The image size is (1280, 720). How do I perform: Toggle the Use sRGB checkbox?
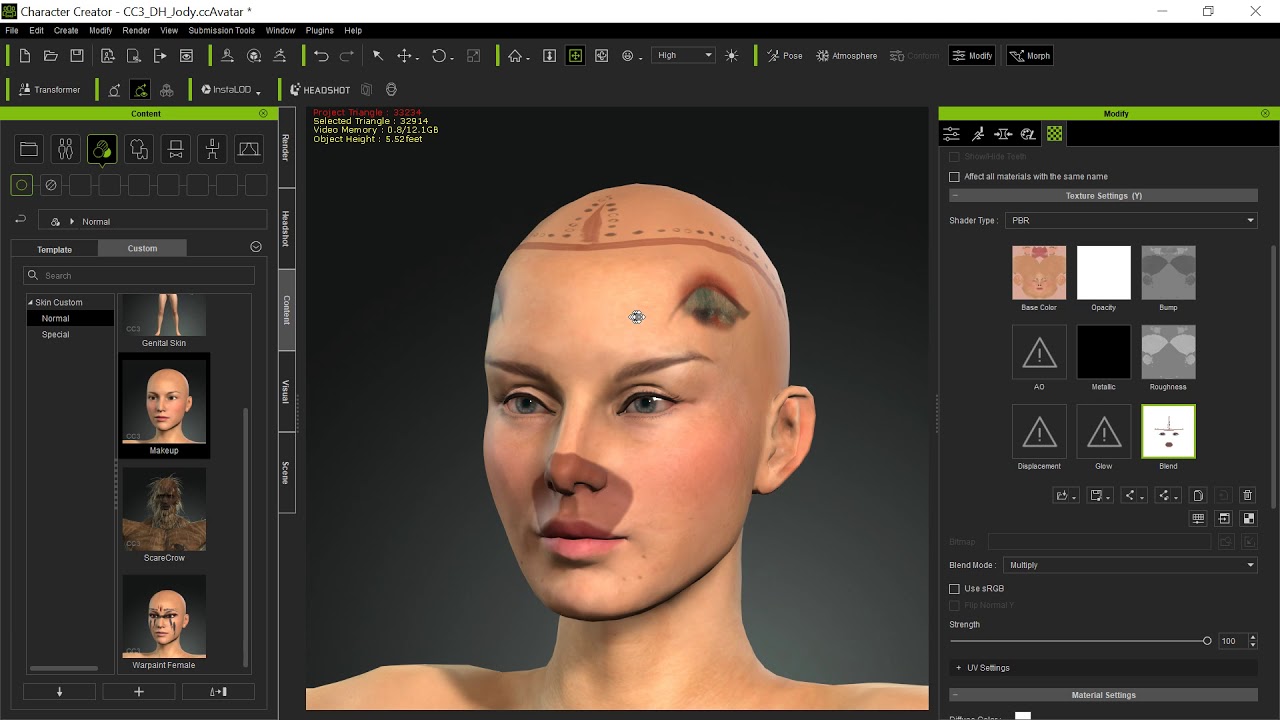[x=954, y=589]
